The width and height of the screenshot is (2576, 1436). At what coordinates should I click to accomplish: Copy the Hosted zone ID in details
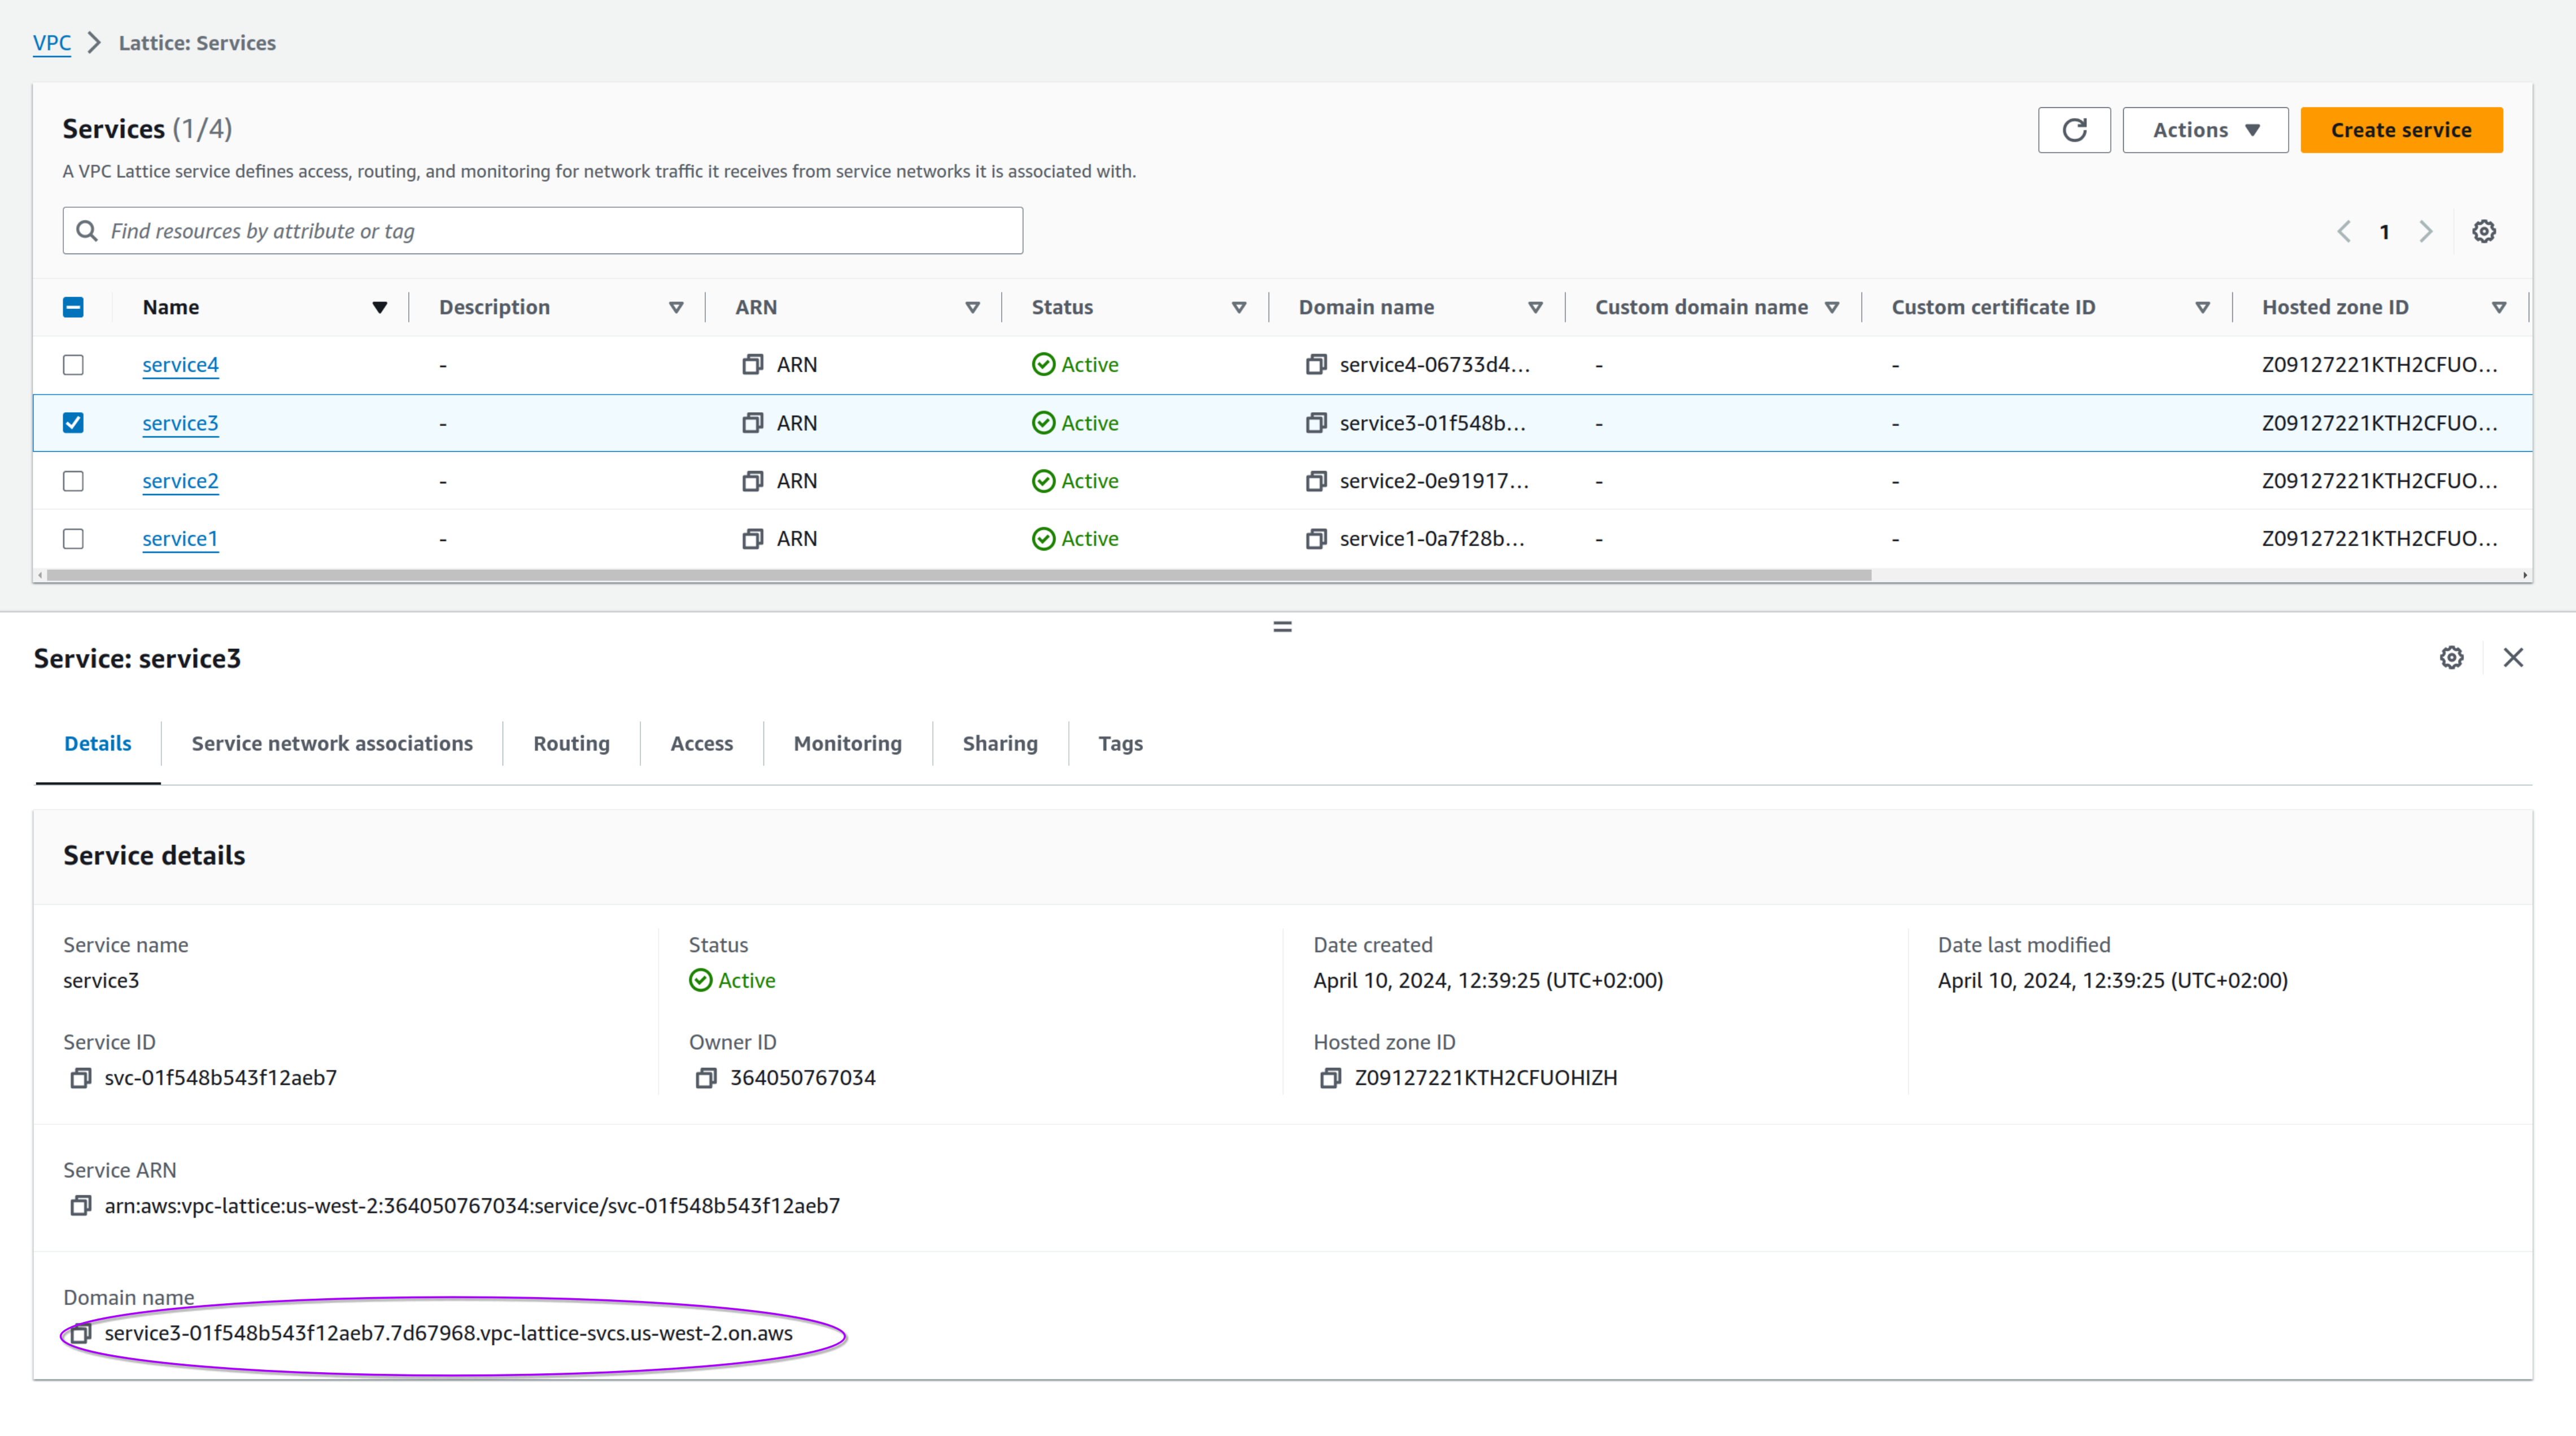1330,1078
